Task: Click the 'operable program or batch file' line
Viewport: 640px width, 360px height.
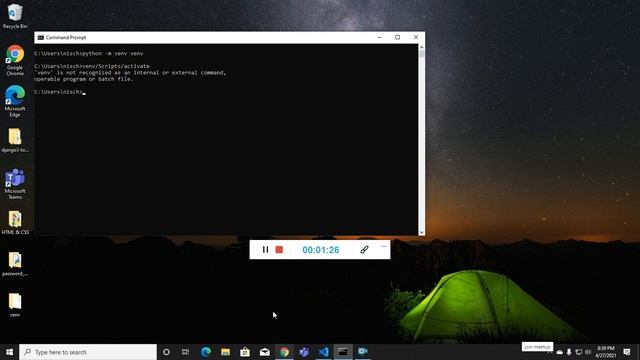Action: (x=84, y=79)
